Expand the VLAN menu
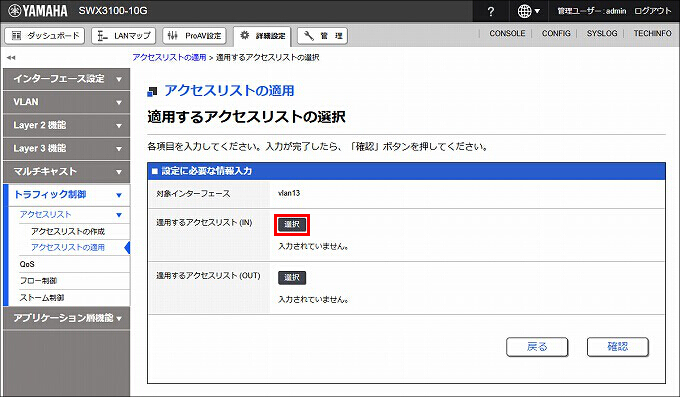Image resolution: width=680 pixels, height=397 pixels. (66, 102)
